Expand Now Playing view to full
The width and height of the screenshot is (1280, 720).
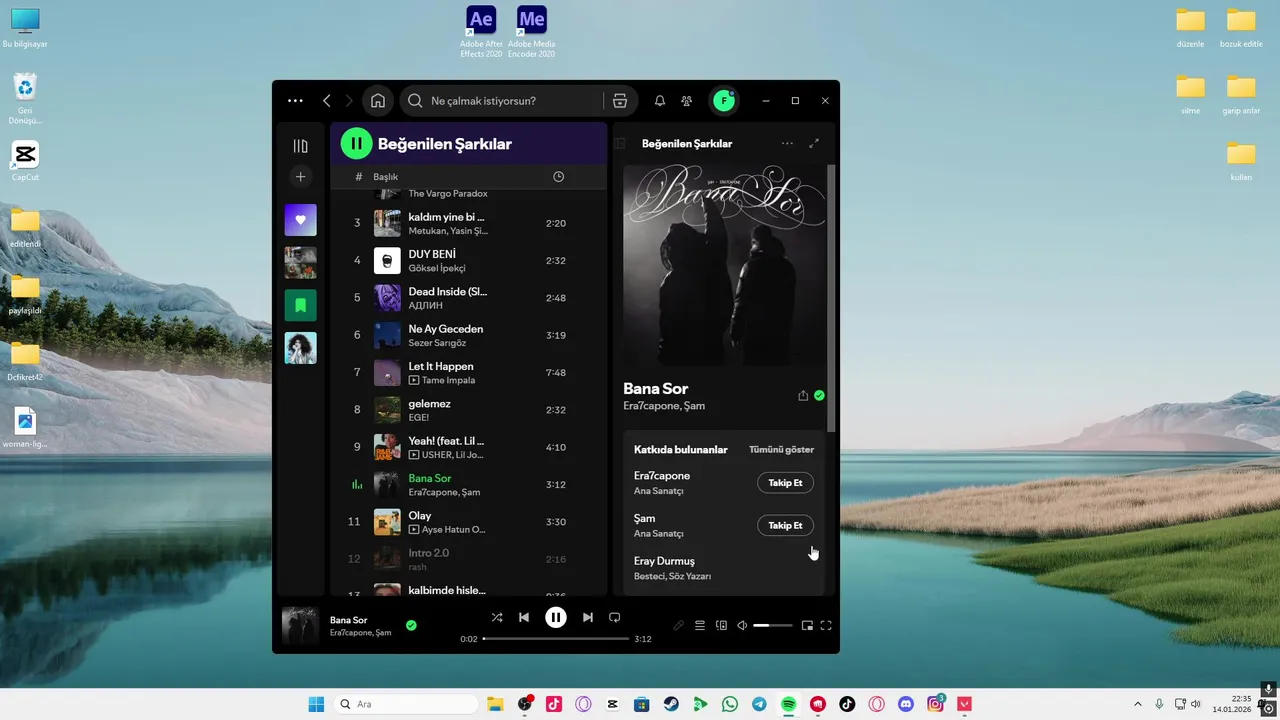[x=814, y=144]
